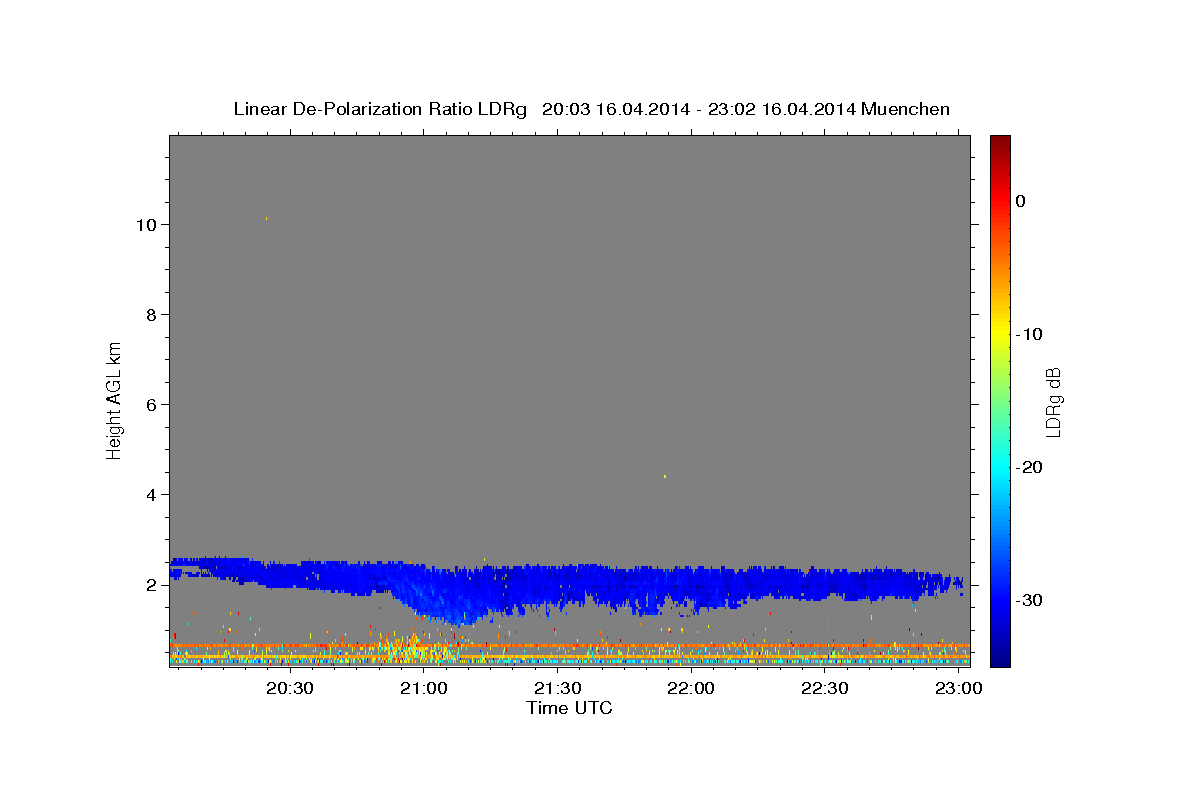Click the 'Height AGL km' axis label
This screenshot has height=800, width=1200.
114,399
